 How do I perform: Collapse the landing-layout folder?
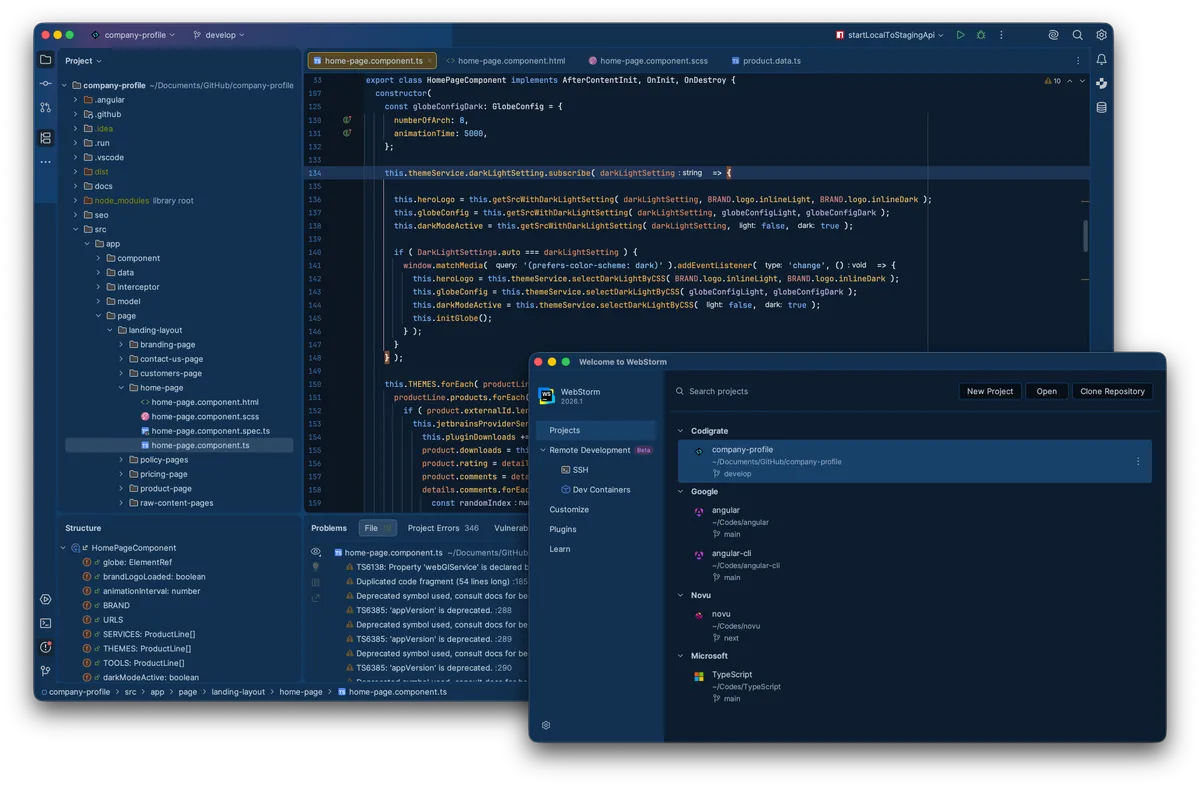coord(110,330)
